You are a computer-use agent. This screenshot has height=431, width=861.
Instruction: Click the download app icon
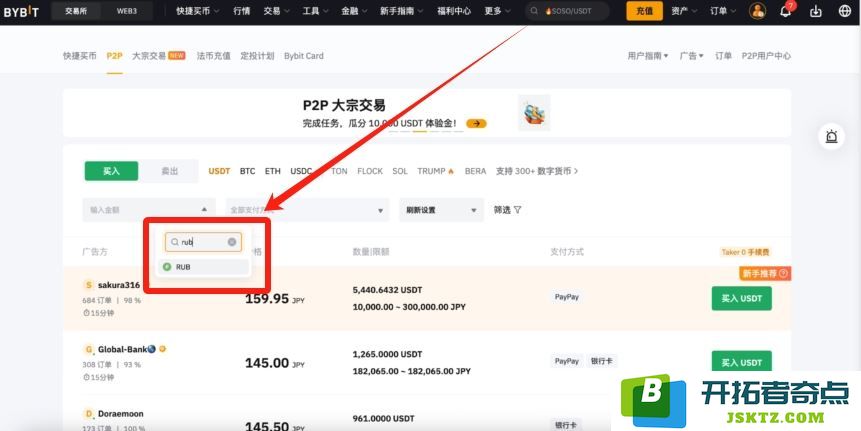(x=816, y=11)
